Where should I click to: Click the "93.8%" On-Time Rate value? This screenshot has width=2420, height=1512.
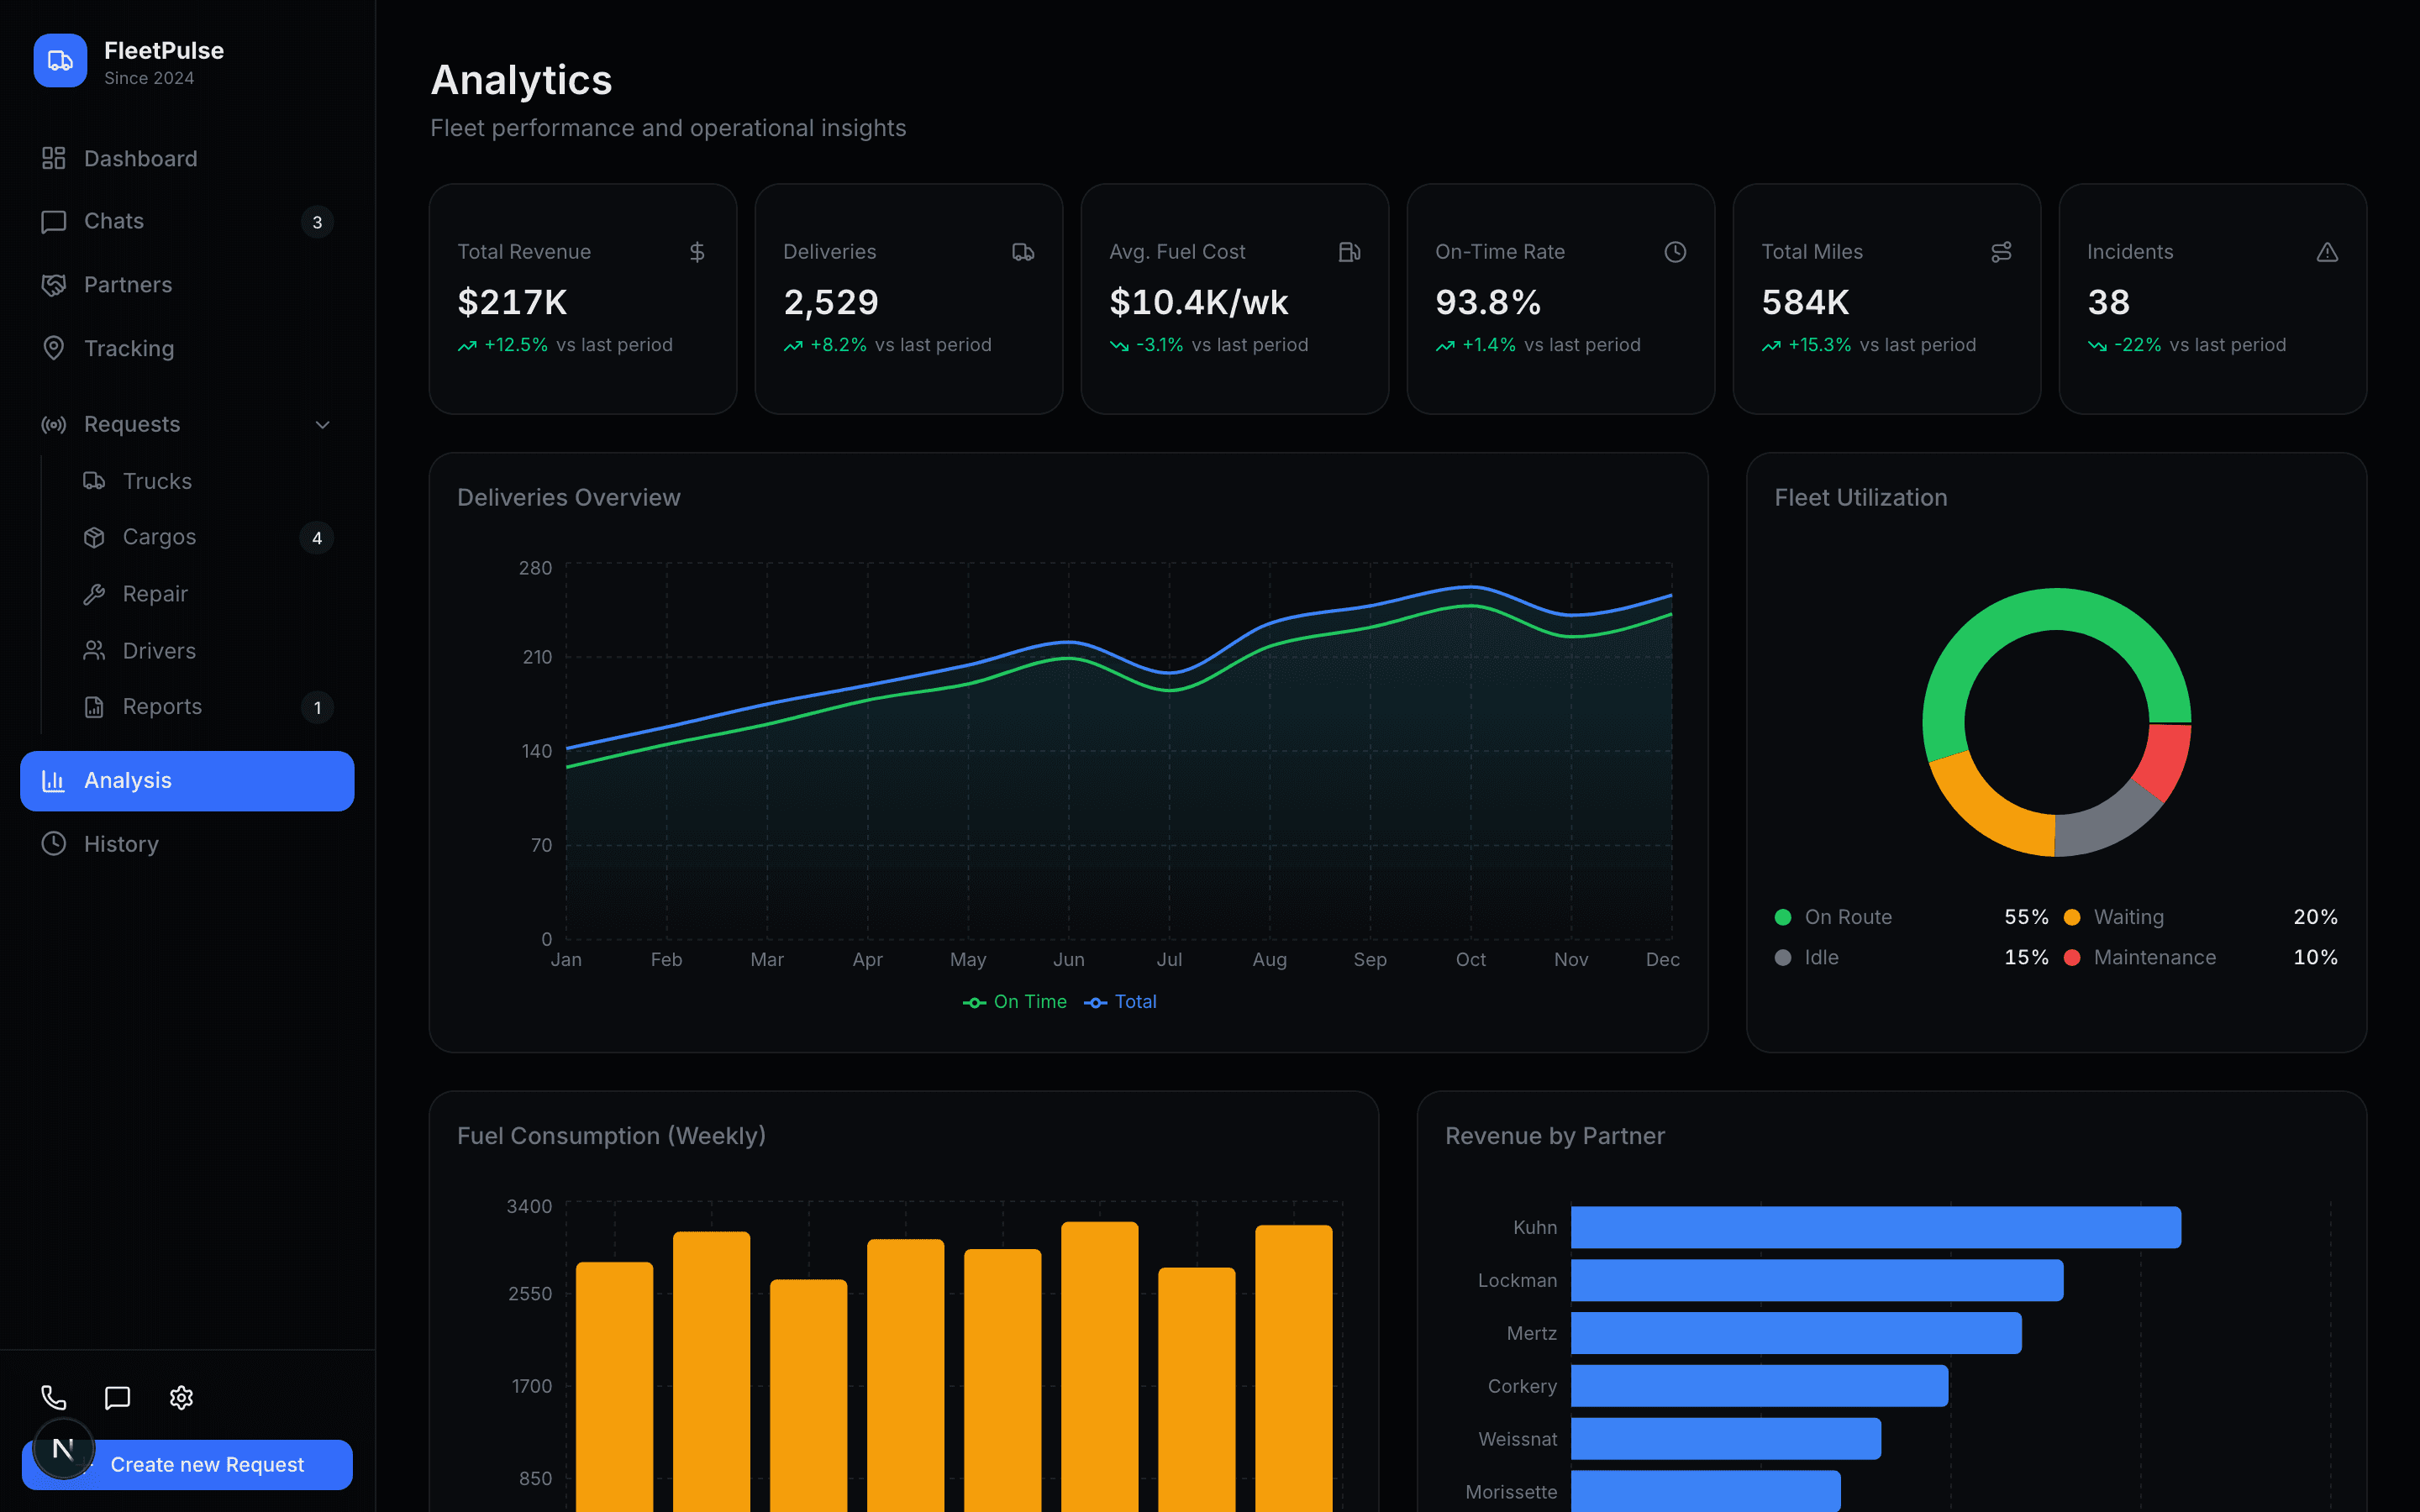[1488, 302]
